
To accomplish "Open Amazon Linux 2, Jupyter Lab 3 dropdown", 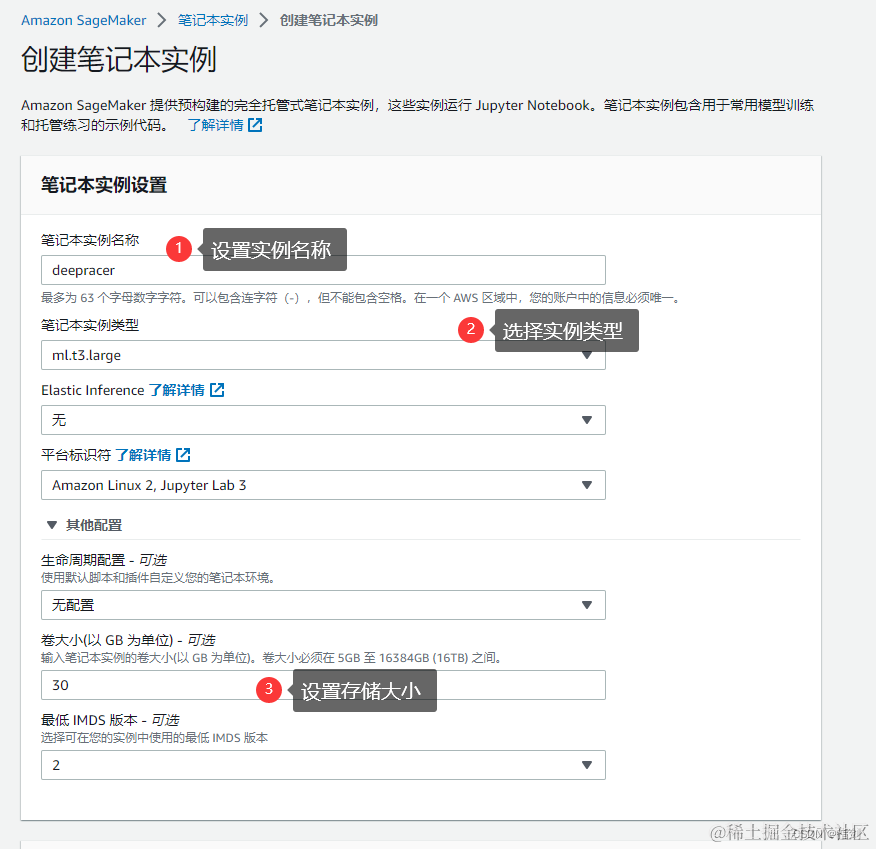I will [323, 485].
